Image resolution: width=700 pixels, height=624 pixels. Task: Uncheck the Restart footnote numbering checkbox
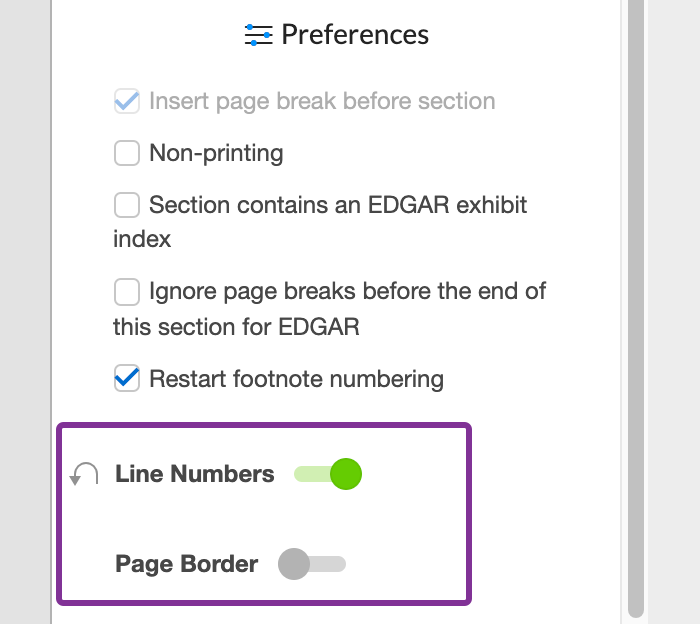click(x=126, y=379)
